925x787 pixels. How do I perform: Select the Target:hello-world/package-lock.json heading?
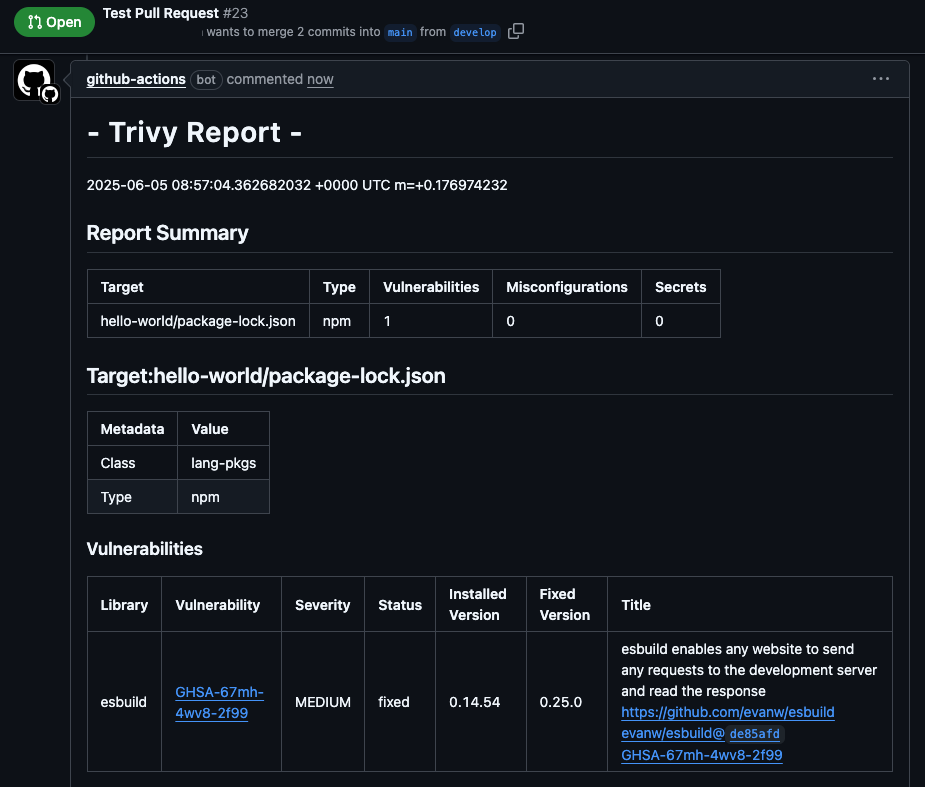pos(266,376)
